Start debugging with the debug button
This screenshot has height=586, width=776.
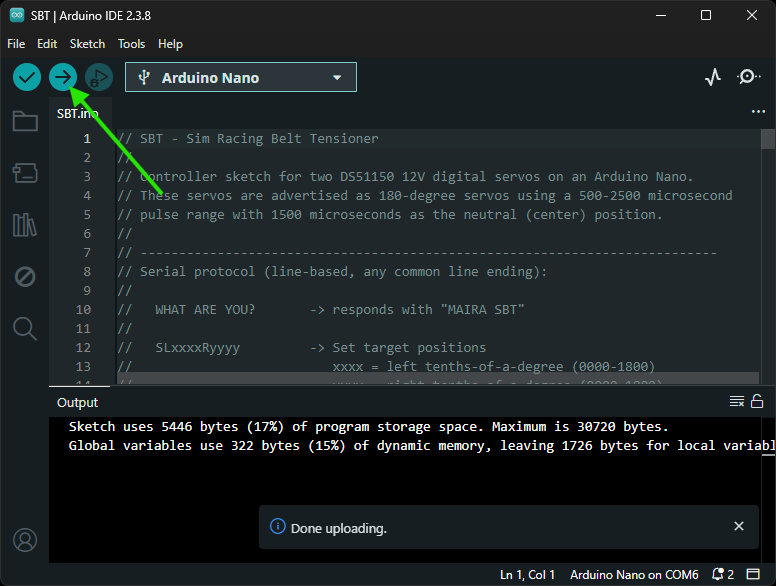coord(99,77)
